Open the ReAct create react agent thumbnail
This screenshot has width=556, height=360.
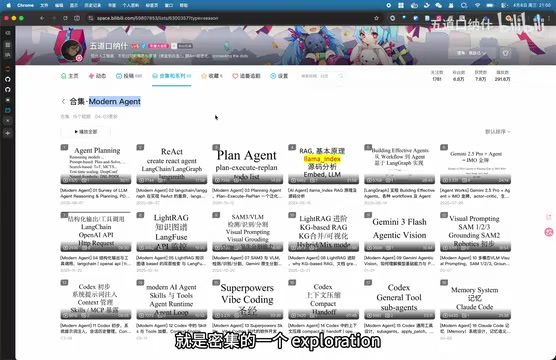pyautogui.click(x=172, y=164)
